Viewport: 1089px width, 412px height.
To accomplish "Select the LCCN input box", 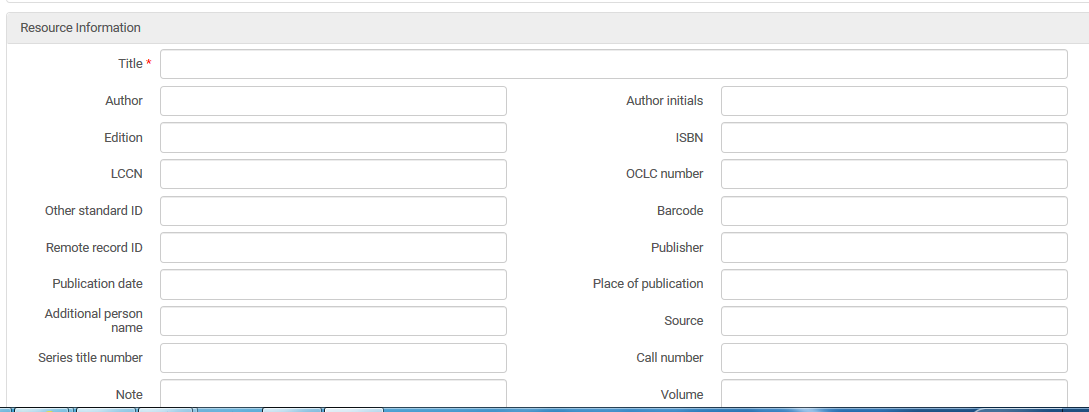I will tap(333, 174).
